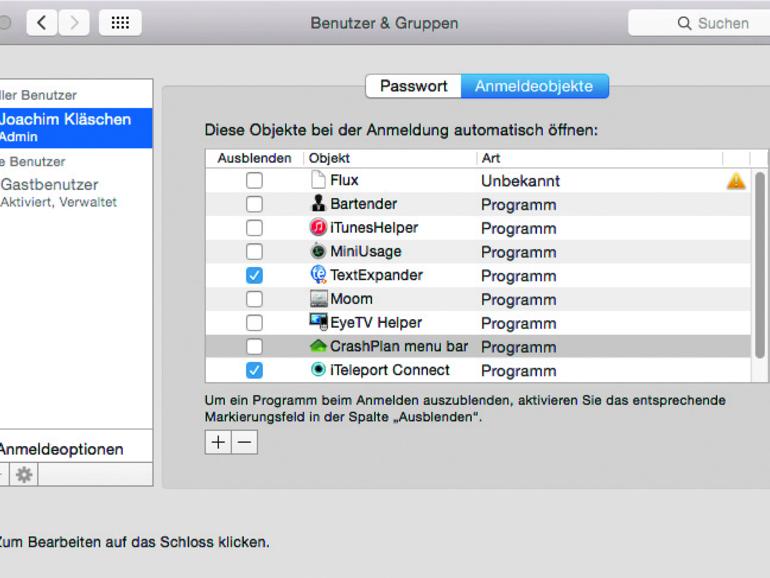This screenshot has width=770, height=578.
Task: Click the CrashPlan menu bar house icon
Action: click(x=318, y=346)
